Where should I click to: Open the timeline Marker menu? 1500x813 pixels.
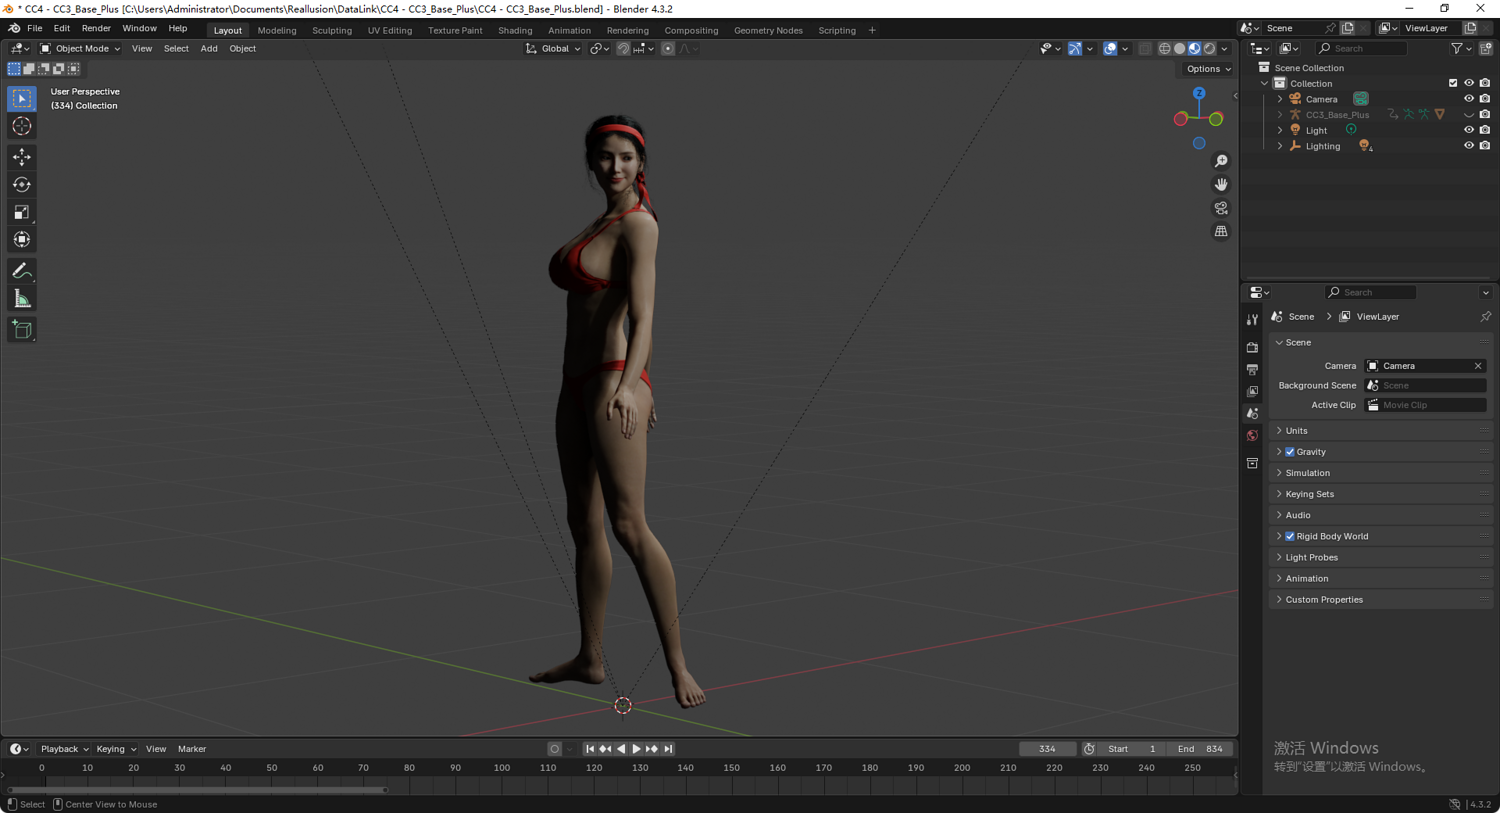pyautogui.click(x=192, y=749)
